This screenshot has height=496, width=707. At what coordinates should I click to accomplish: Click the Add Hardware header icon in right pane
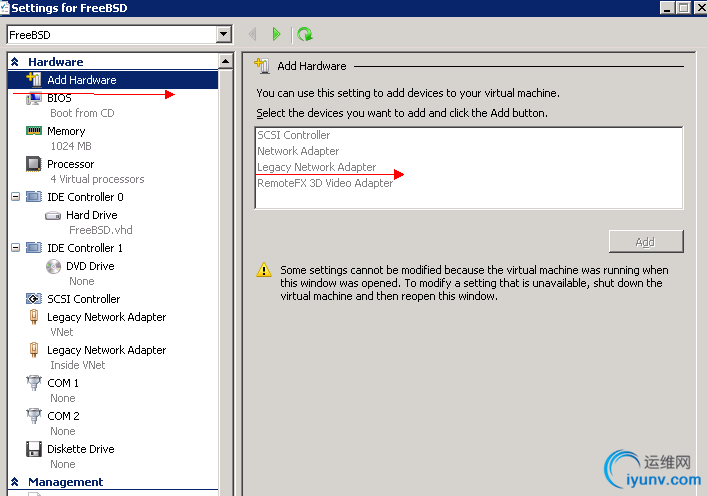(262, 66)
